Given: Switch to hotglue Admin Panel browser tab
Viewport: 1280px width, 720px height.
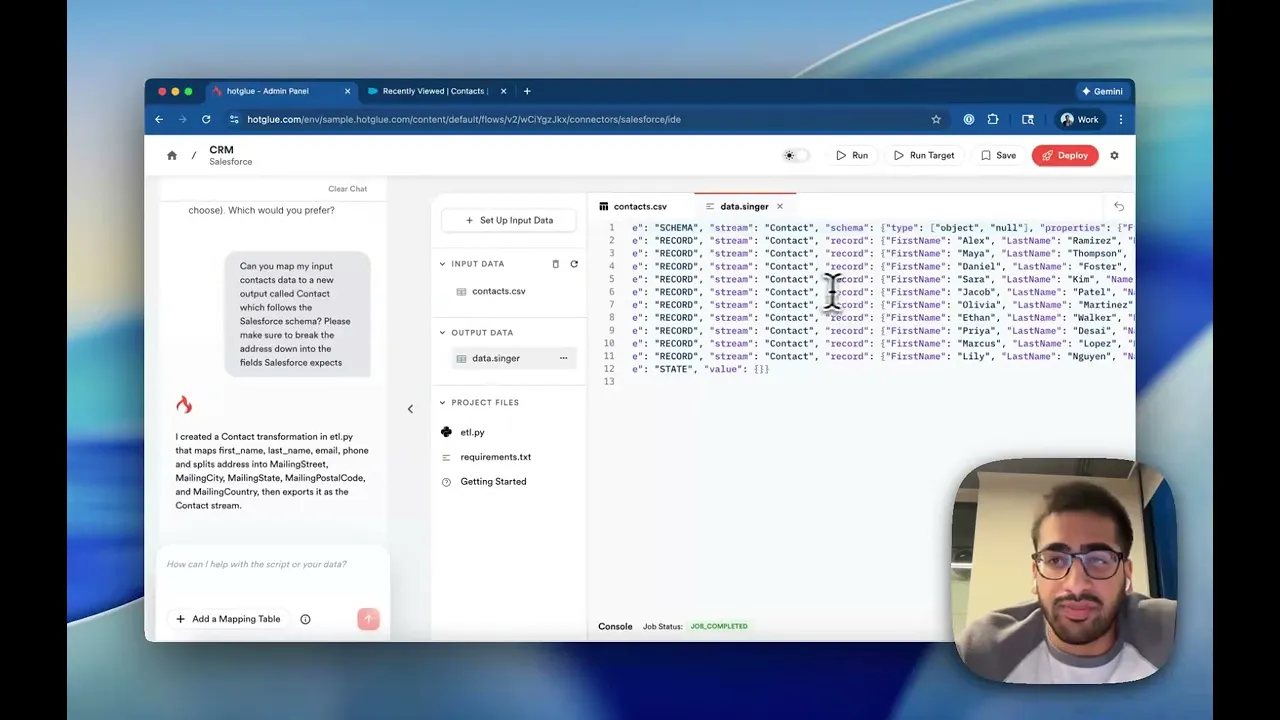Looking at the screenshot, I should [270, 91].
